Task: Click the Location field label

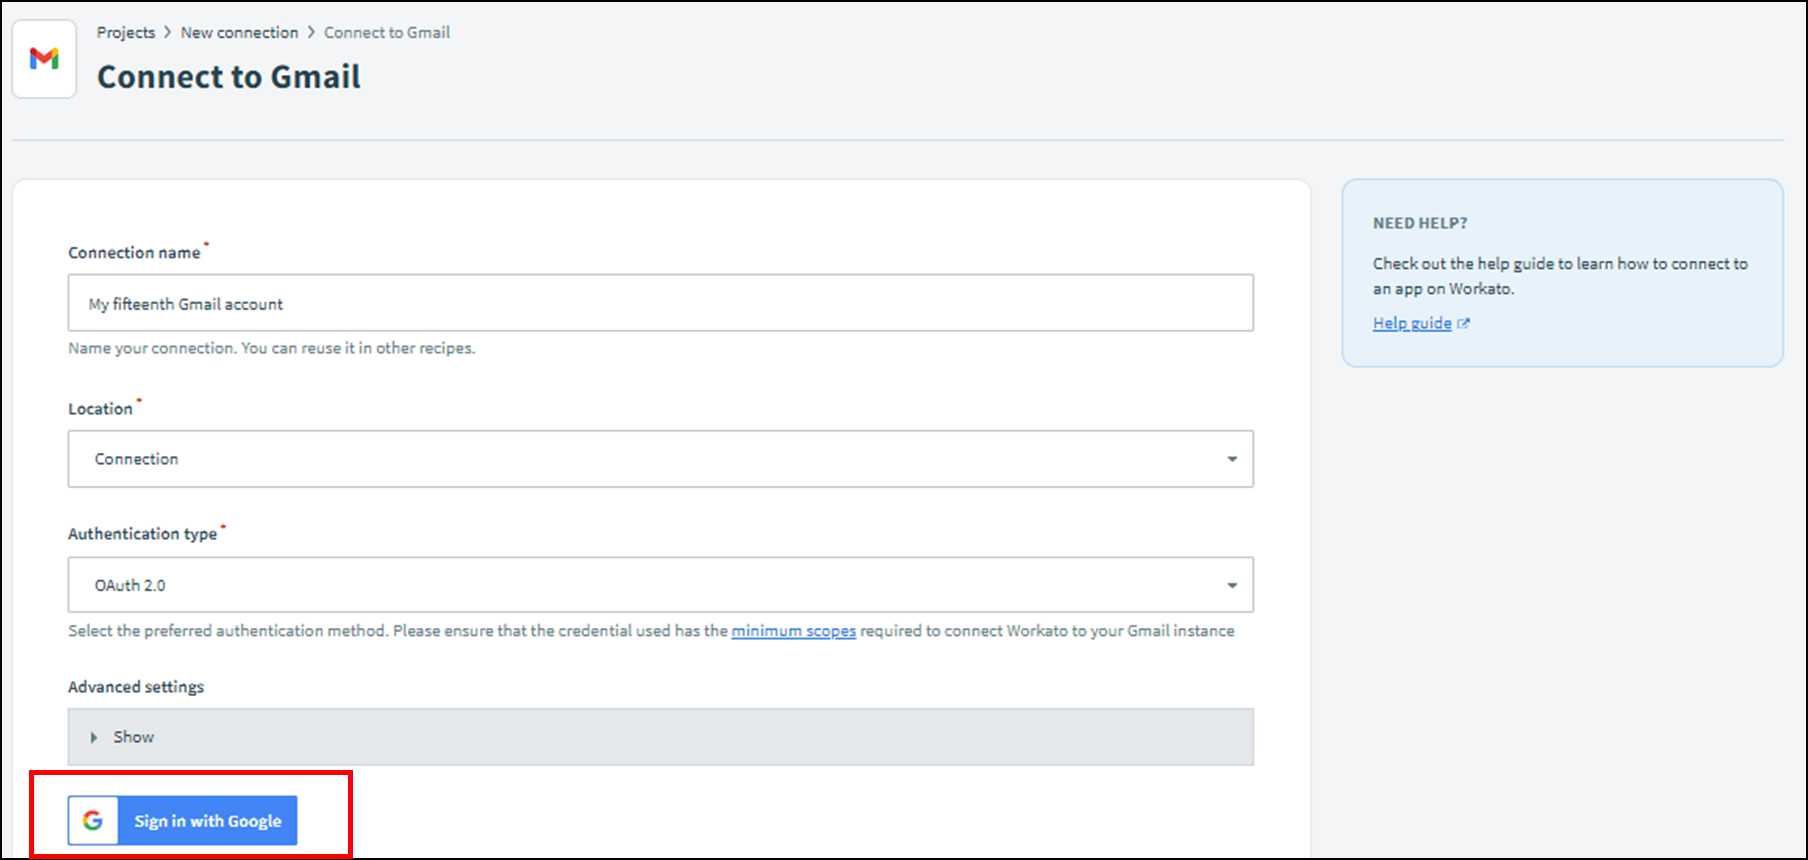Action: point(100,409)
